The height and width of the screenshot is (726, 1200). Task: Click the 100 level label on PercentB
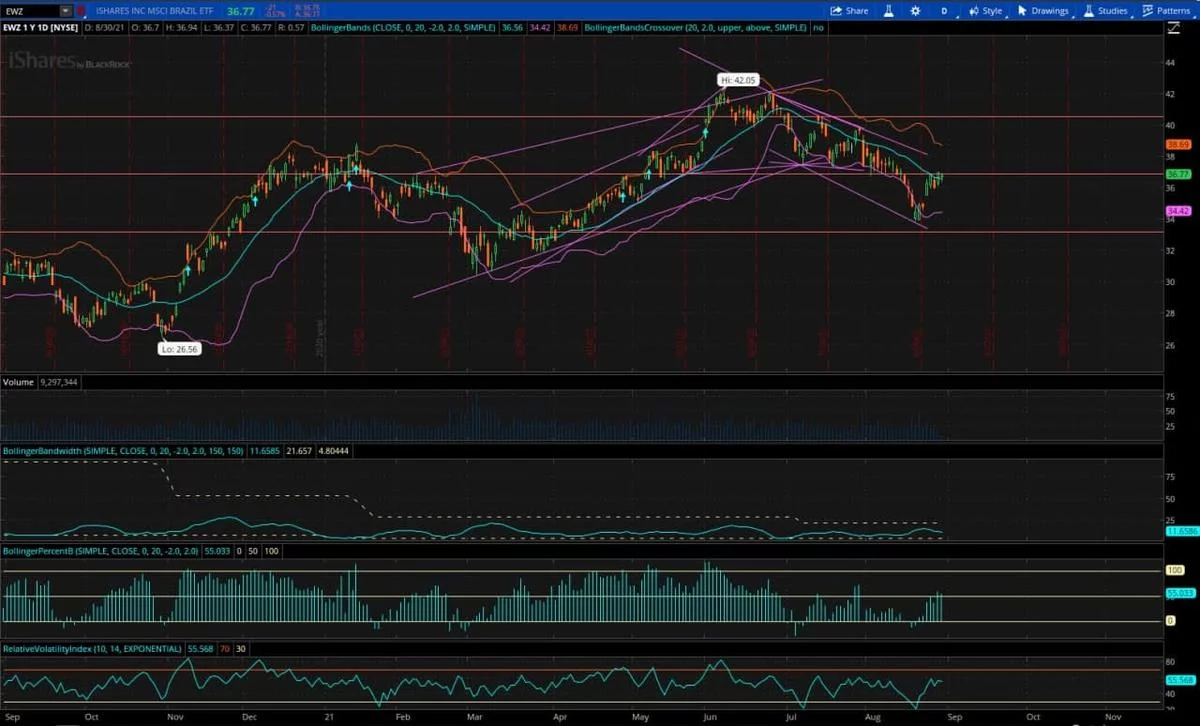tap(1175, 570)
